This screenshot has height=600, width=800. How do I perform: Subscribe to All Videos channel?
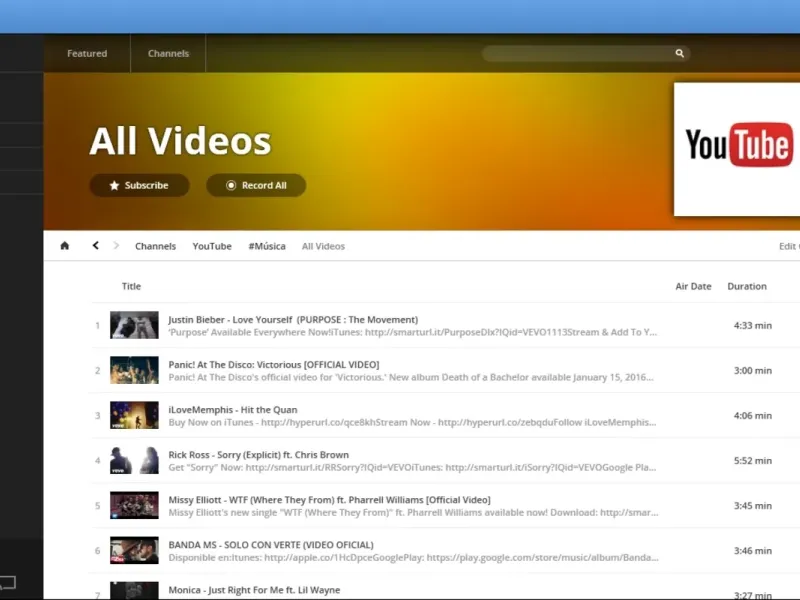pyautogui.click(x=139, y=185)
